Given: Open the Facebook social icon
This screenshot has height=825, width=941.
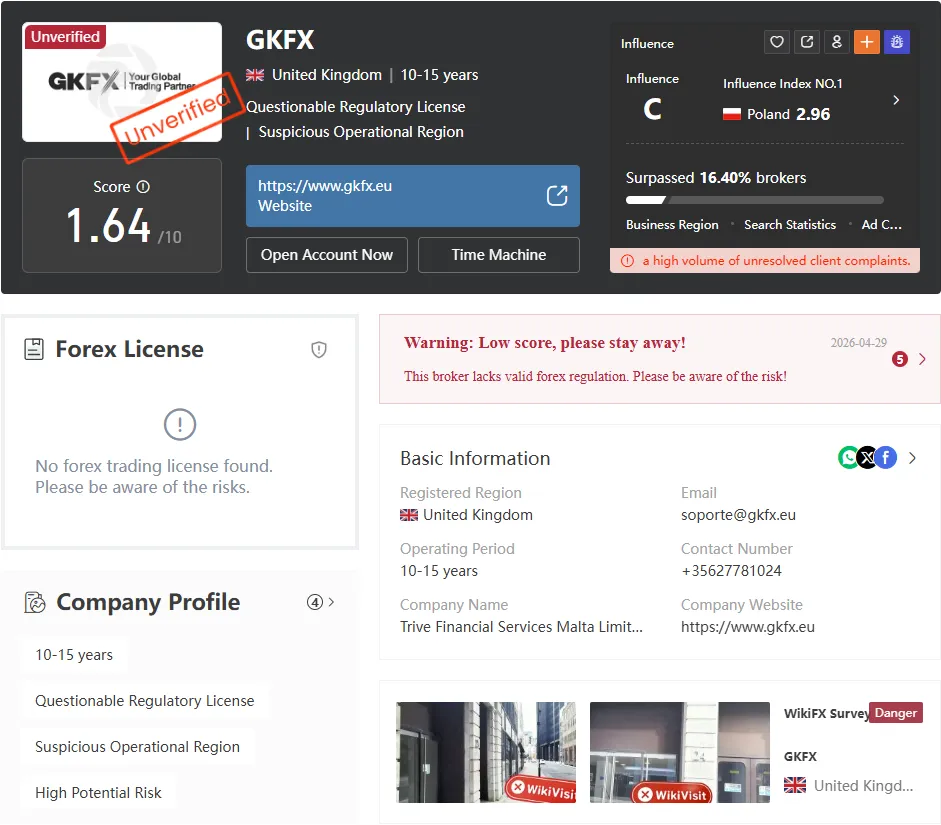Looking at the screenshot, I should point(886,458).
